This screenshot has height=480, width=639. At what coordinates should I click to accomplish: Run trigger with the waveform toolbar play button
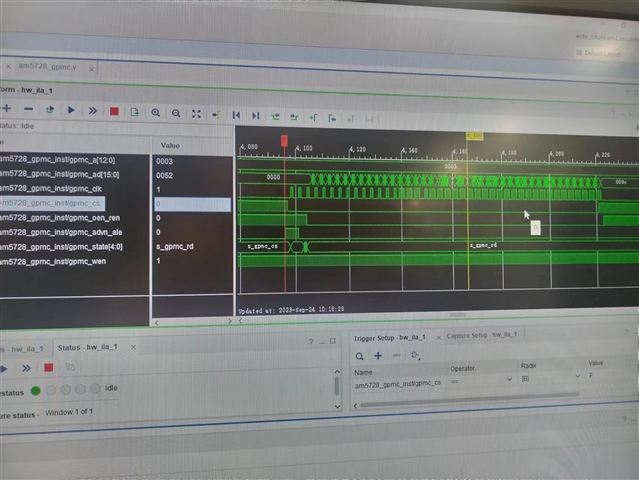pos(71,110)
